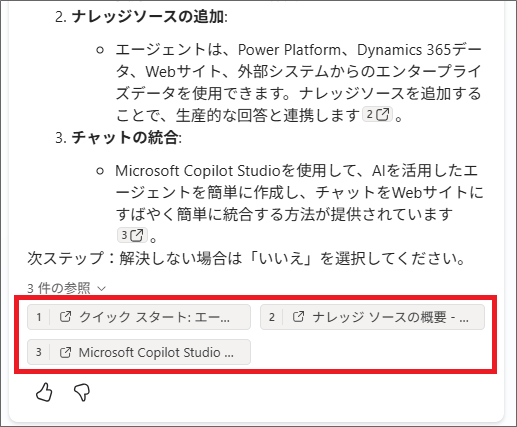Click external-link icon on ナレッジ ソースの概要 reference
This screenshot has width=517, height=427.
(x=298, y=317)
